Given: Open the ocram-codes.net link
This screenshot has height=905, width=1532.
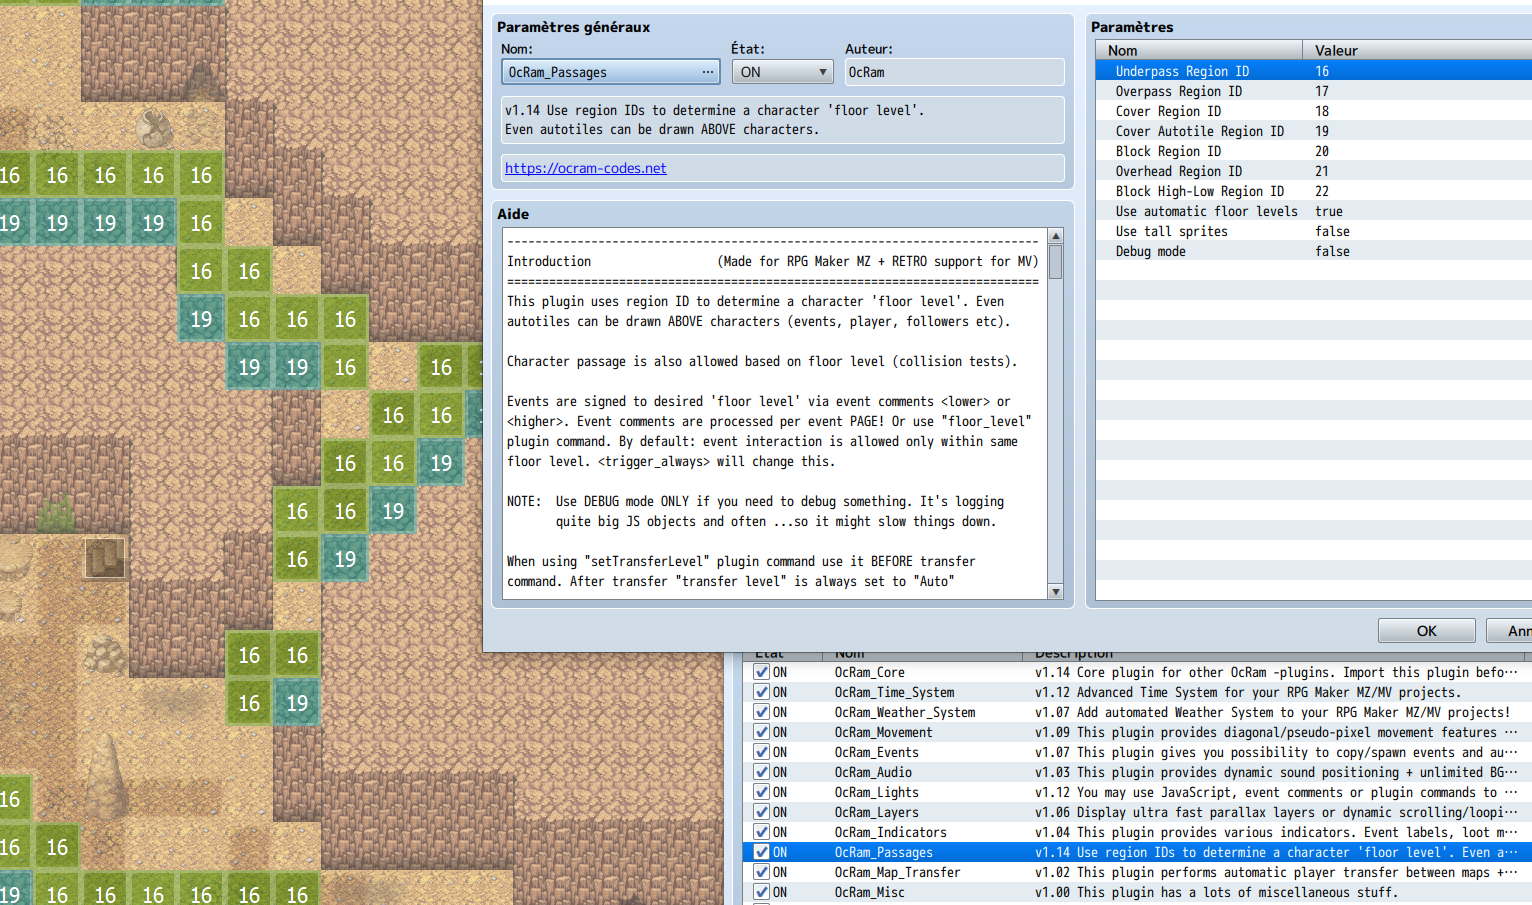Looking at the screenshot, I should (x=585, y=168).
